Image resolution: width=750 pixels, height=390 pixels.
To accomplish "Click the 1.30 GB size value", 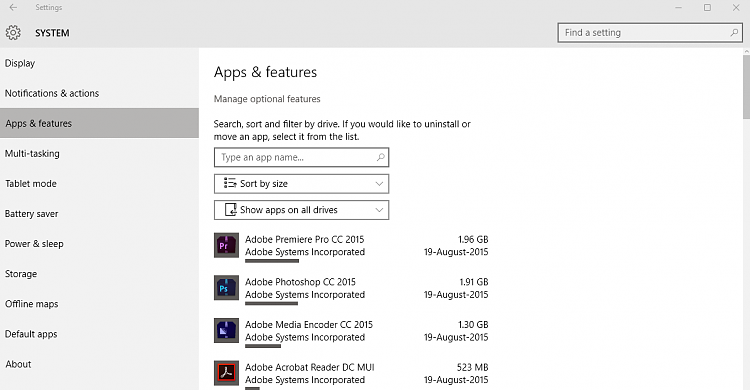I will (x=473, y=324).
